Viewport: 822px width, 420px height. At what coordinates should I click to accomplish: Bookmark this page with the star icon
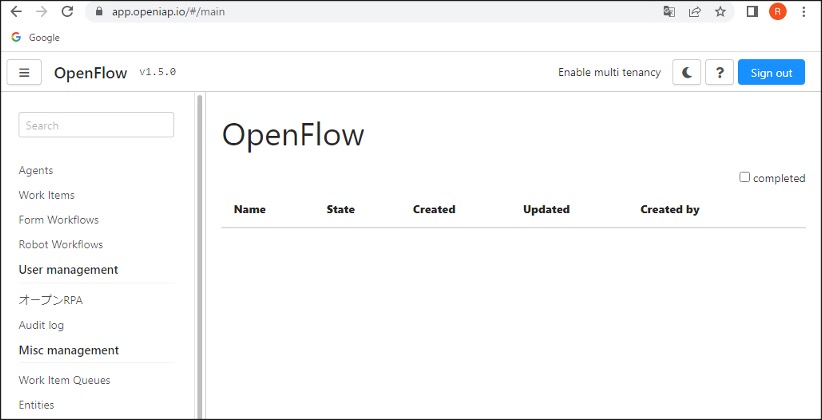point(720,12)
